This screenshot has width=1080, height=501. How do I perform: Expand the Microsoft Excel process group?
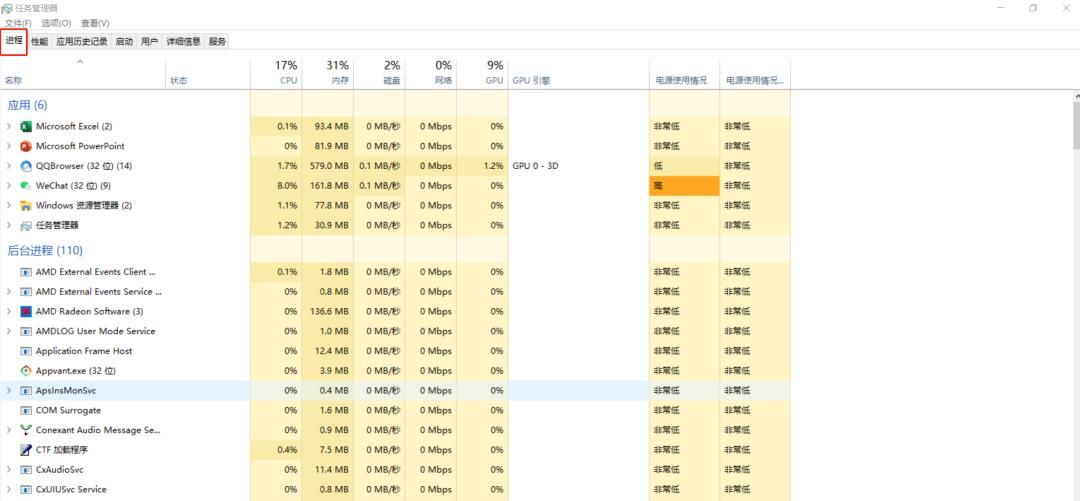(x=9, y=127)
